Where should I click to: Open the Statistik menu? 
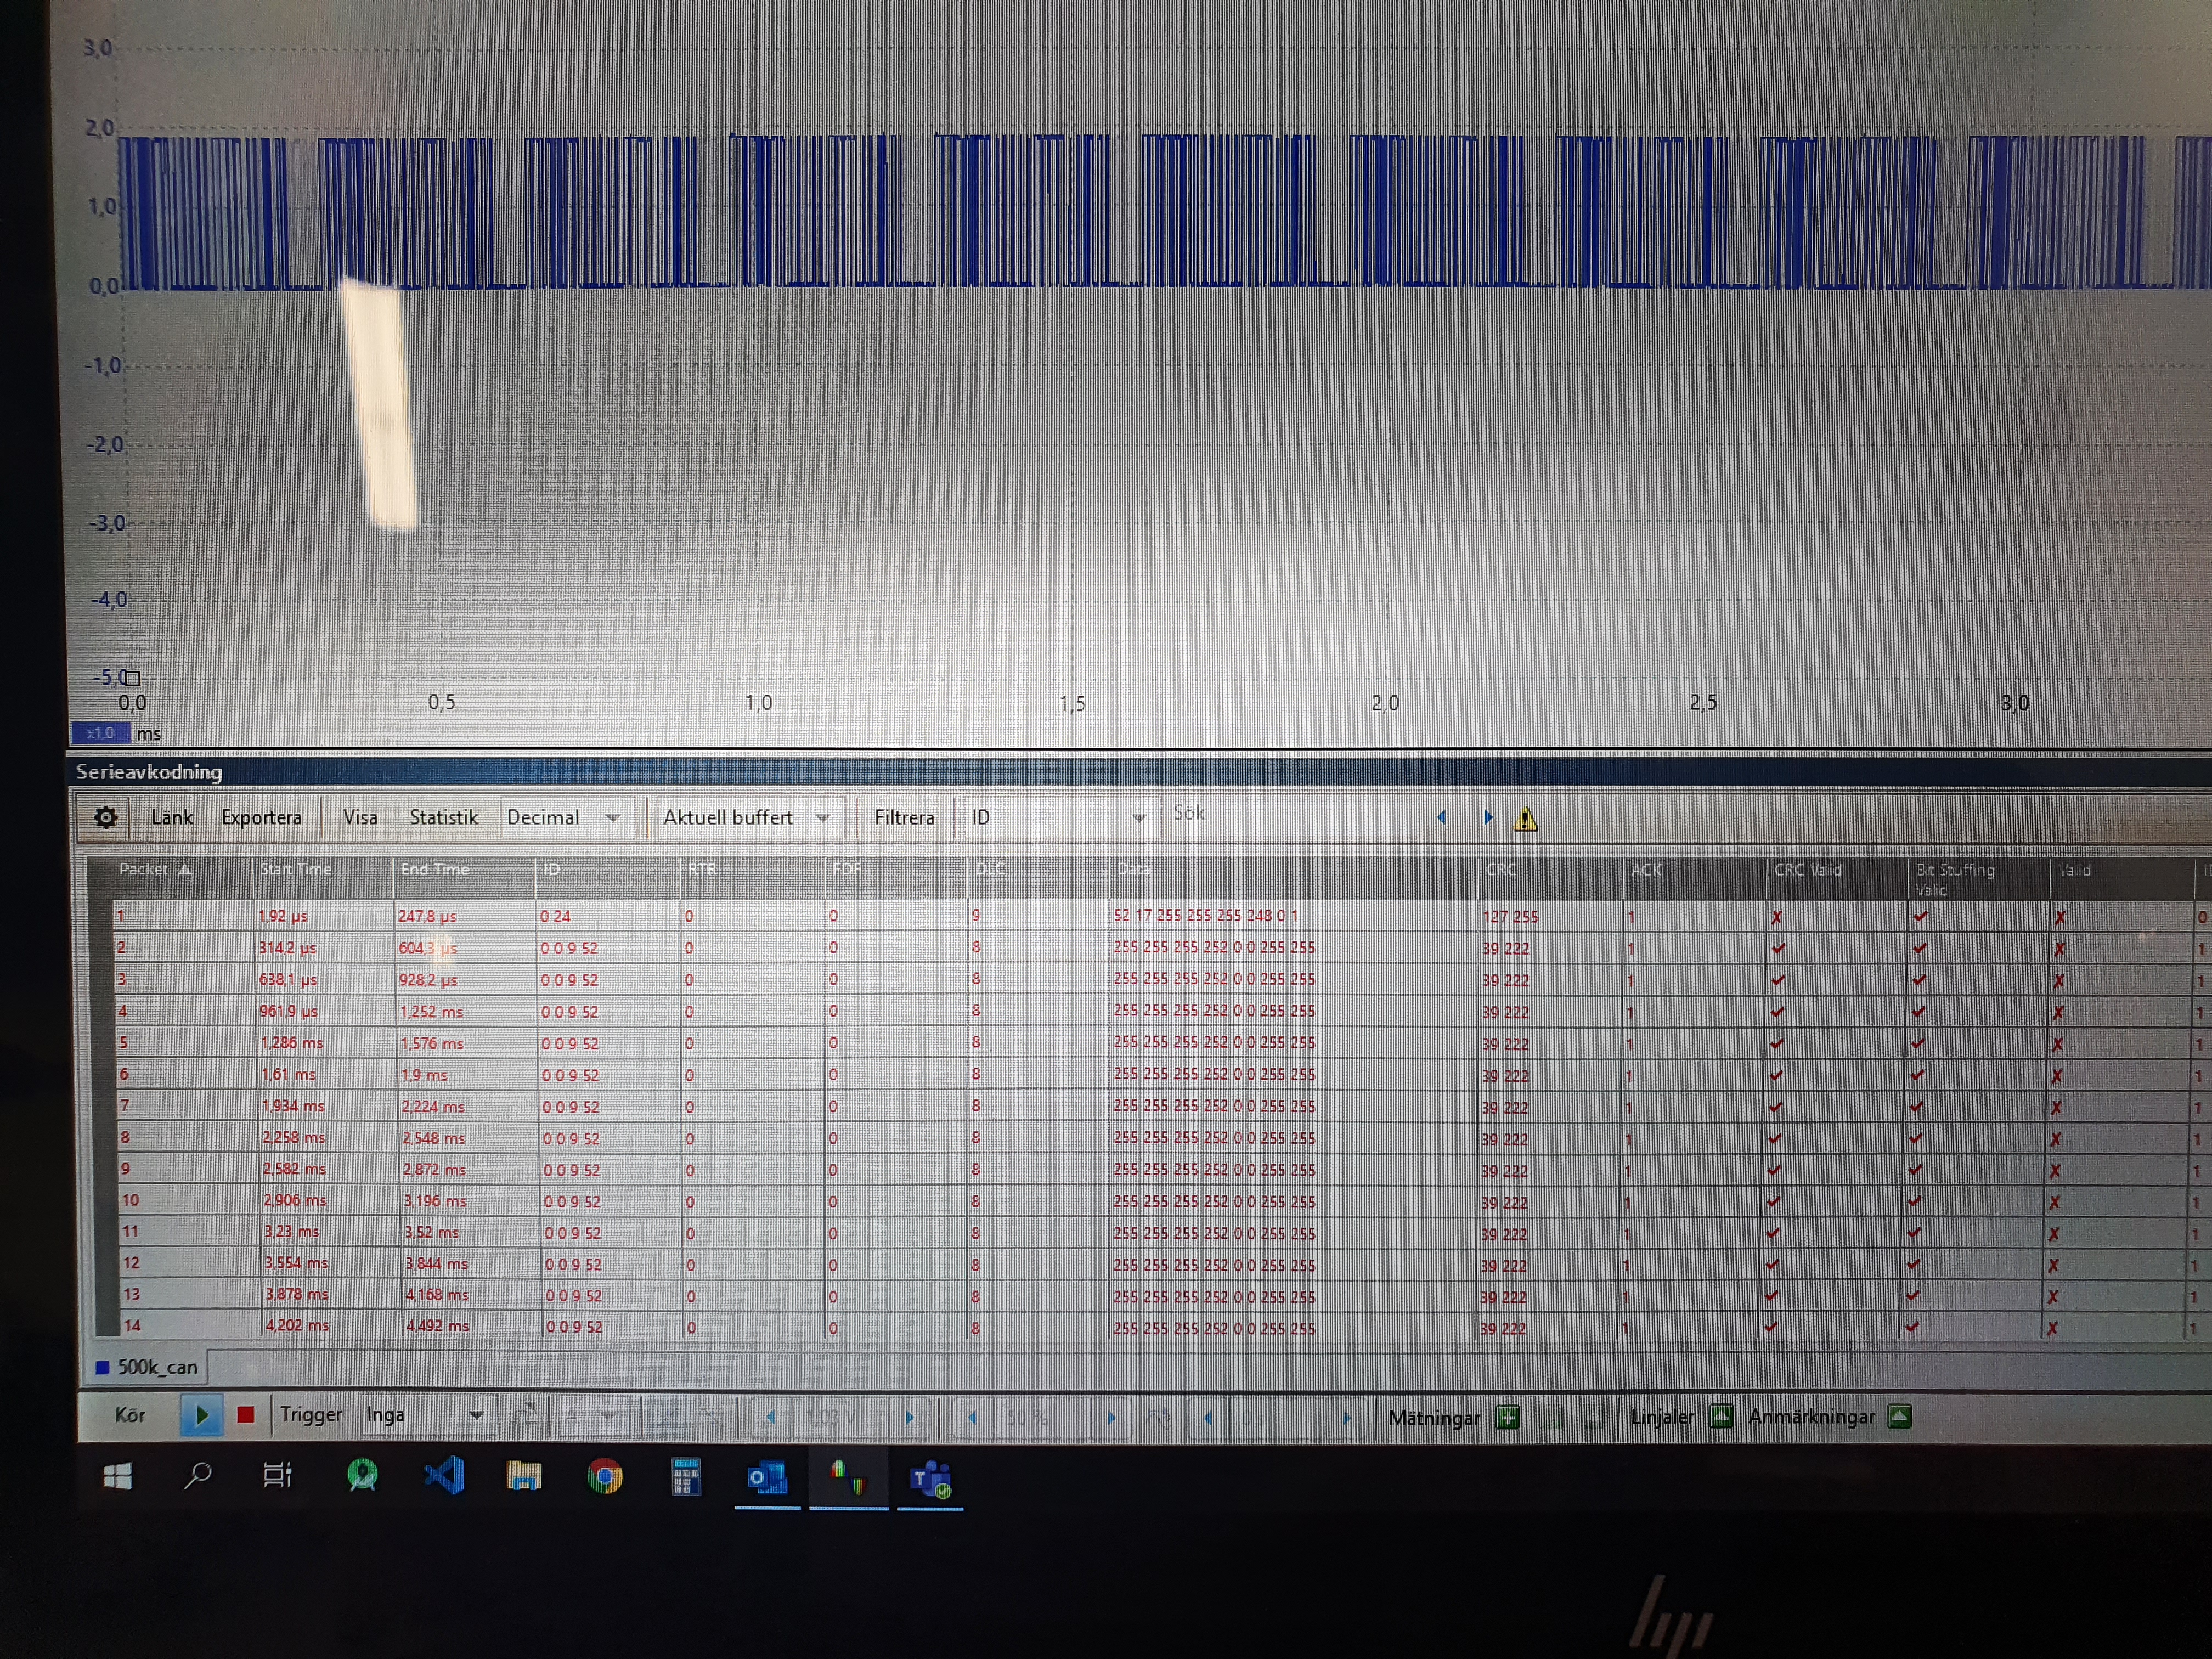coord(443,817)
